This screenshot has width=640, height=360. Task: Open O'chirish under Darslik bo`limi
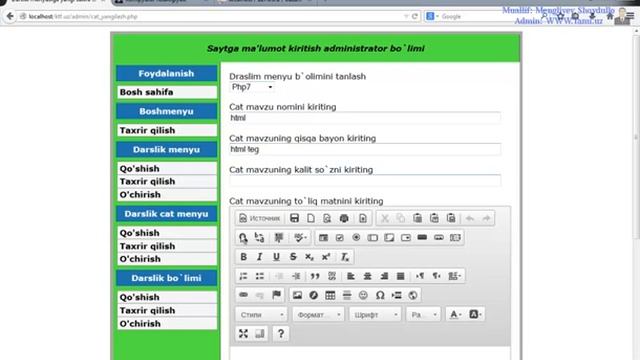[x=167, y=324]
